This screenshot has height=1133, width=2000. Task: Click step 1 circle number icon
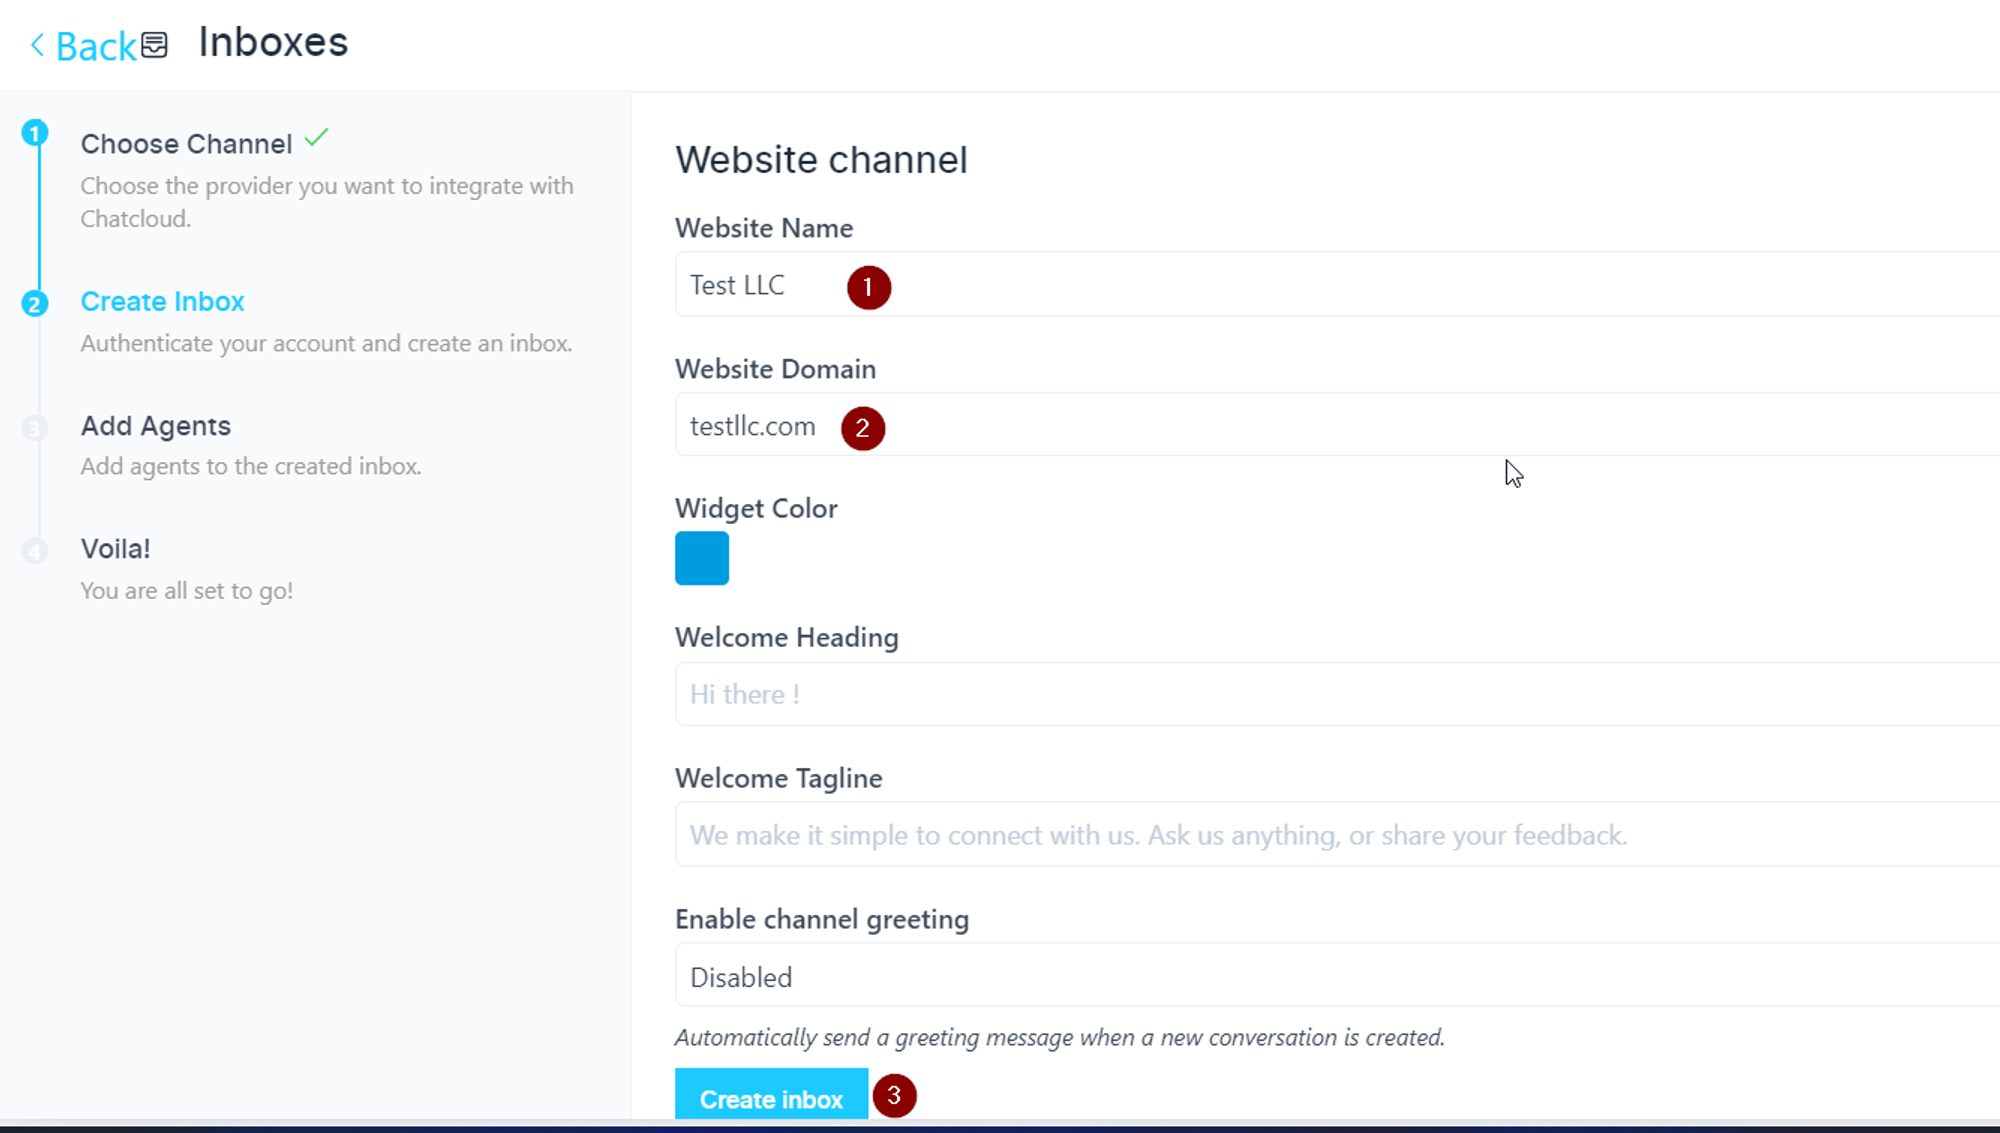pyautogui.click(x=35, y=133)
